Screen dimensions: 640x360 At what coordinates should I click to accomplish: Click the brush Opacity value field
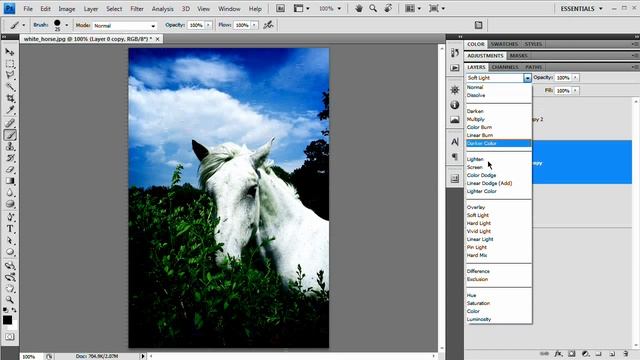point(196,25)
